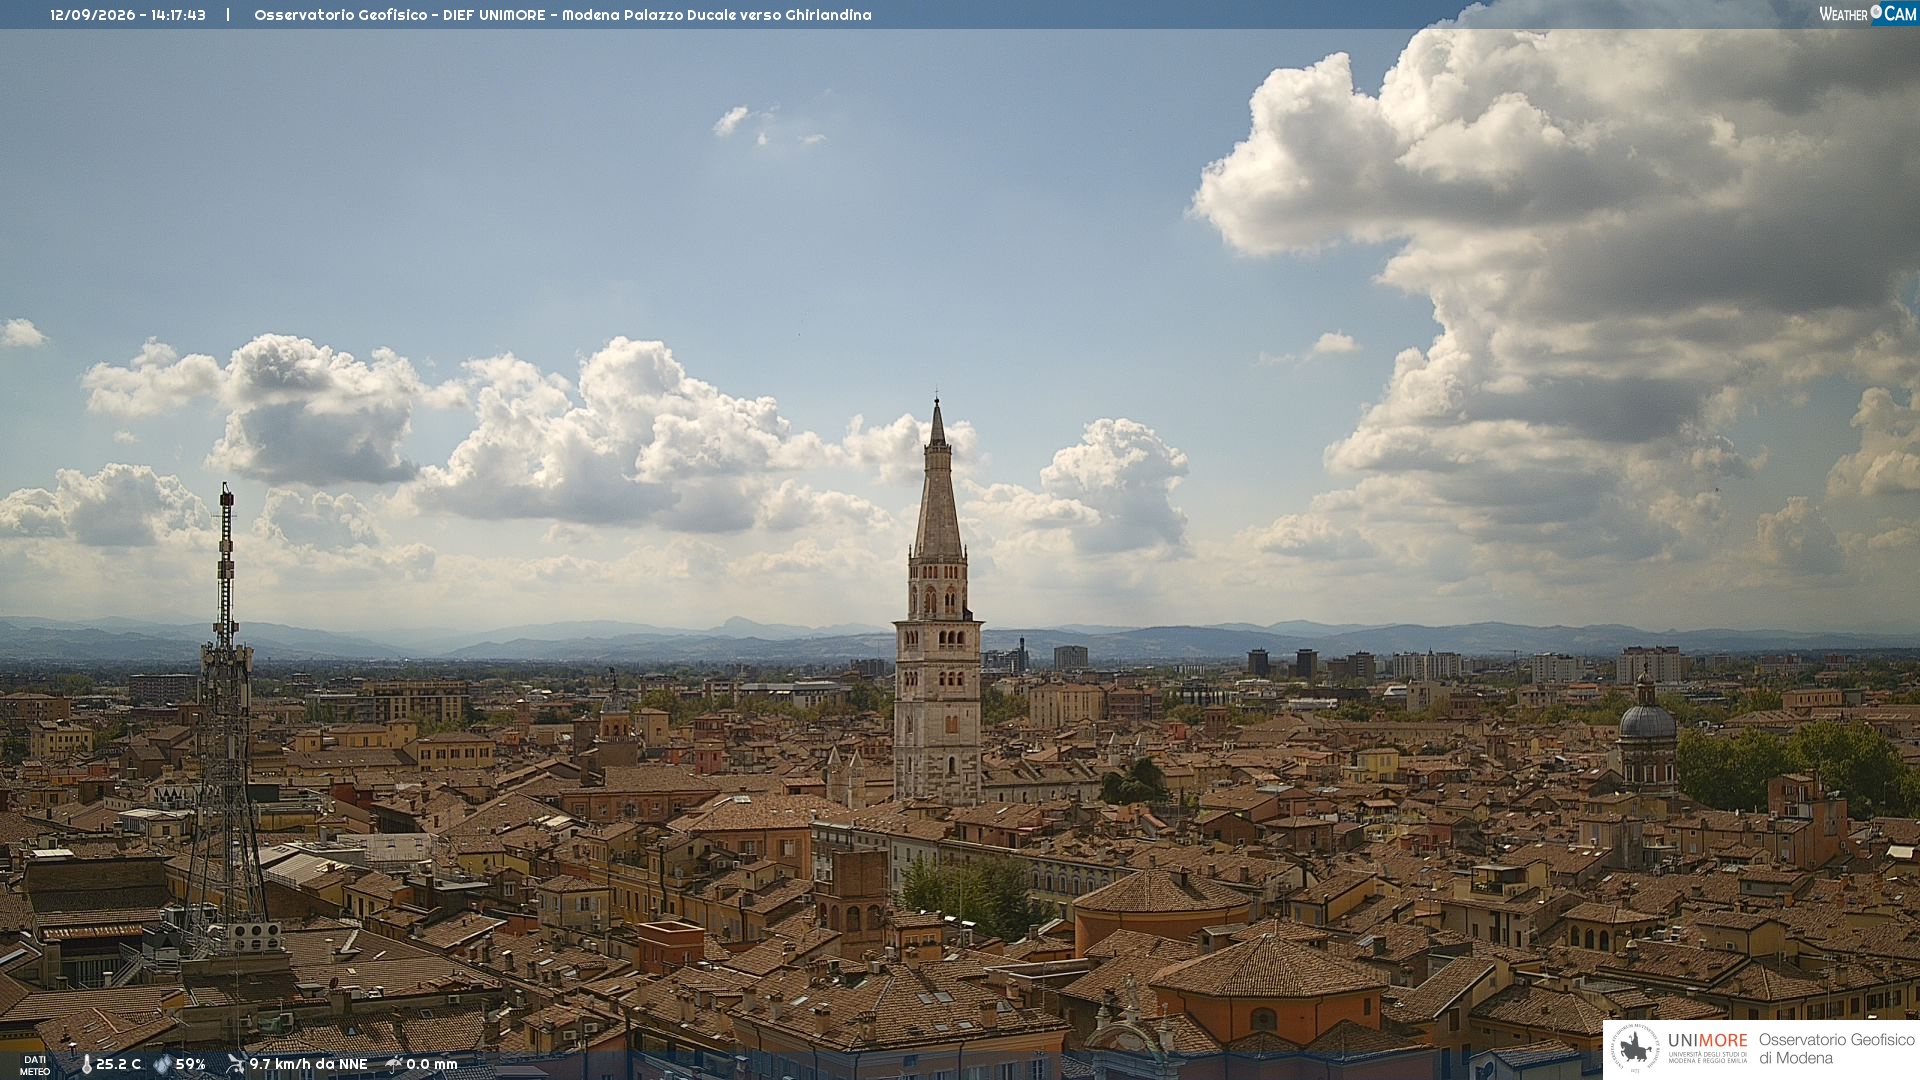Click the umbrella rainfall icon
Viewport: 1920px width, 1080px height.
coord(394,1064)
